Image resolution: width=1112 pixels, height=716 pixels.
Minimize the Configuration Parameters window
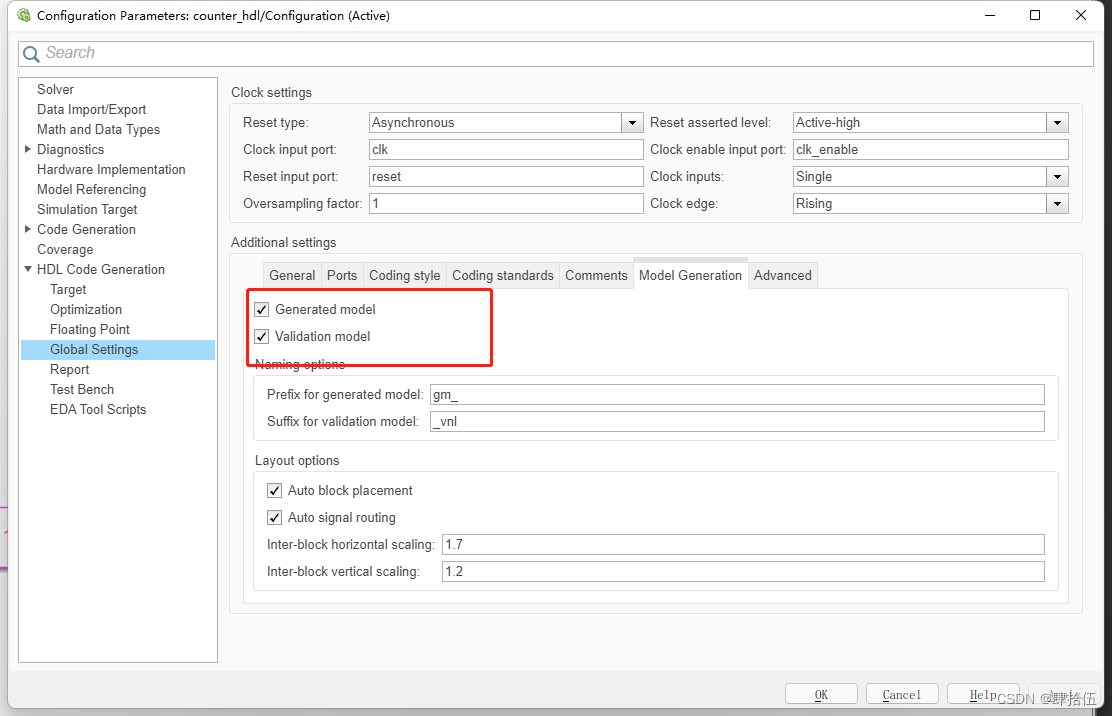(990, 15)
